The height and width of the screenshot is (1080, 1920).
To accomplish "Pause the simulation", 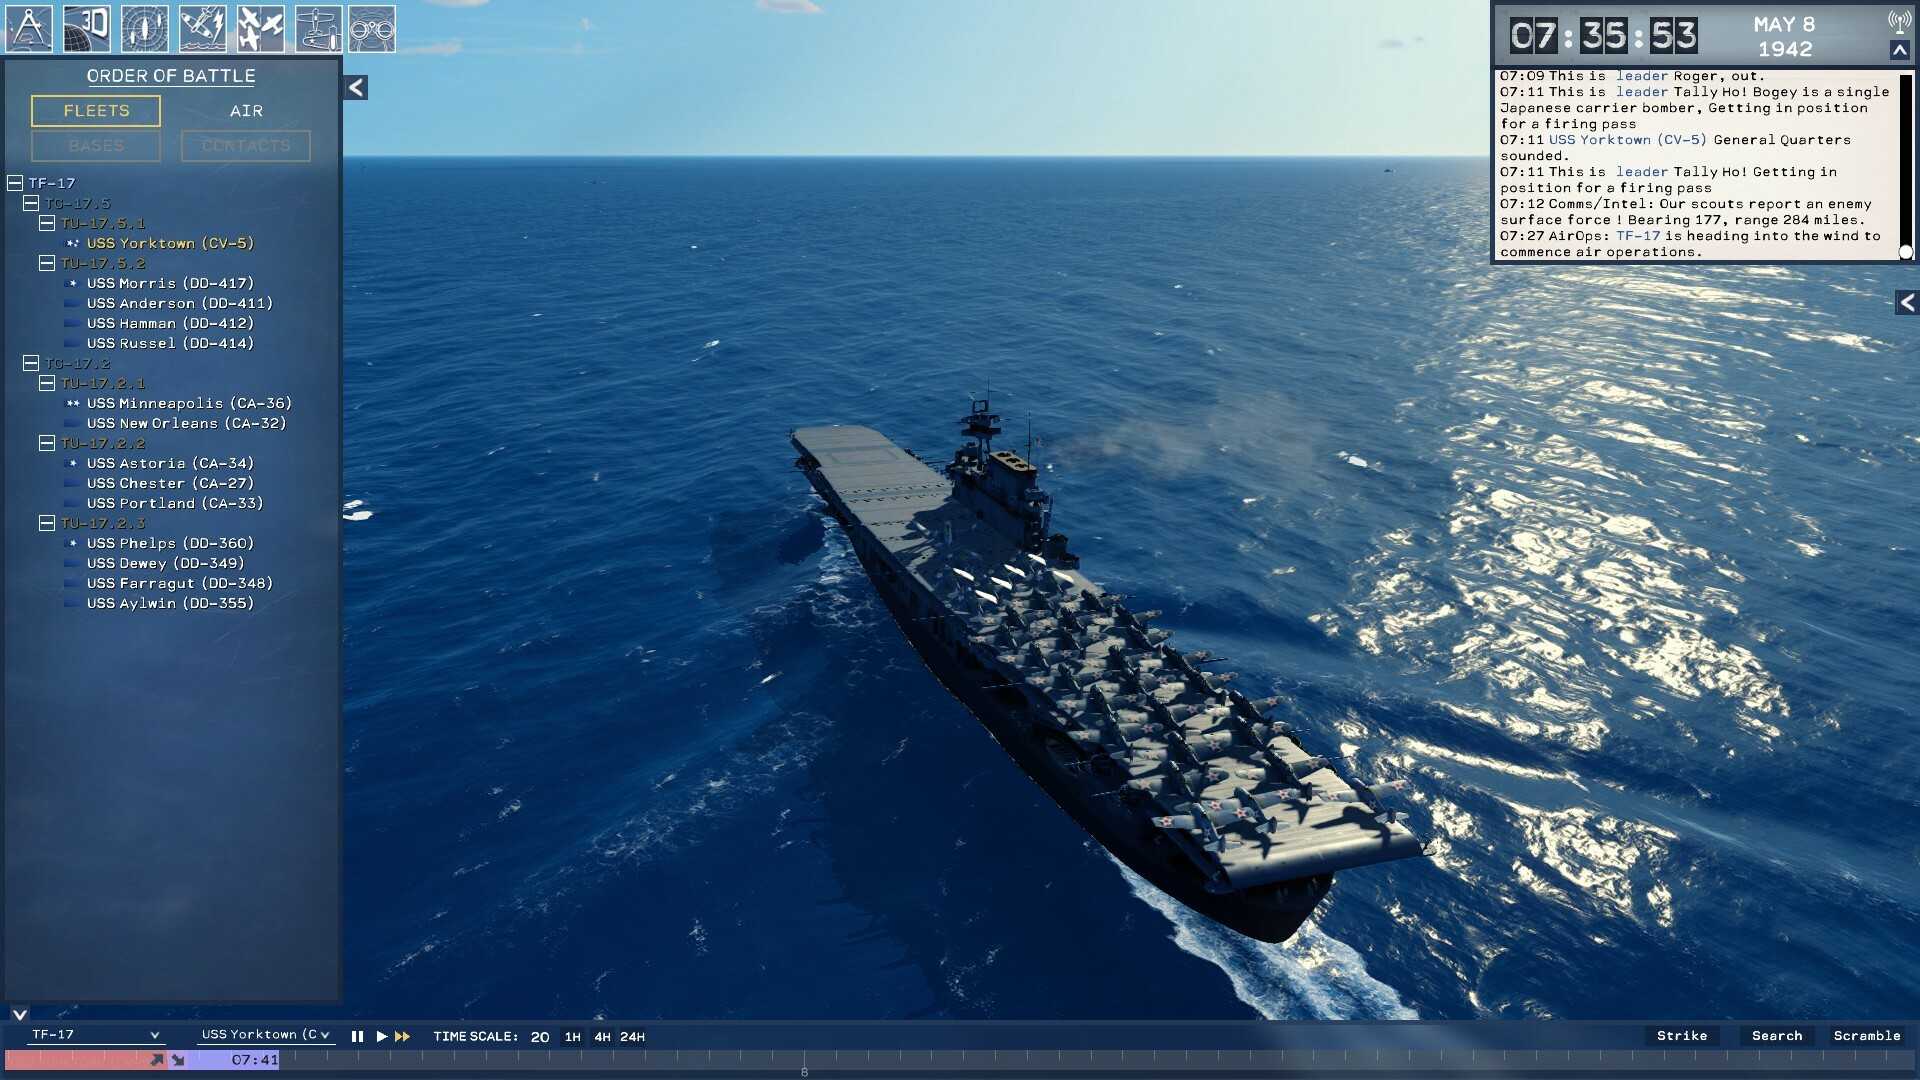I will click(357, 1036).
